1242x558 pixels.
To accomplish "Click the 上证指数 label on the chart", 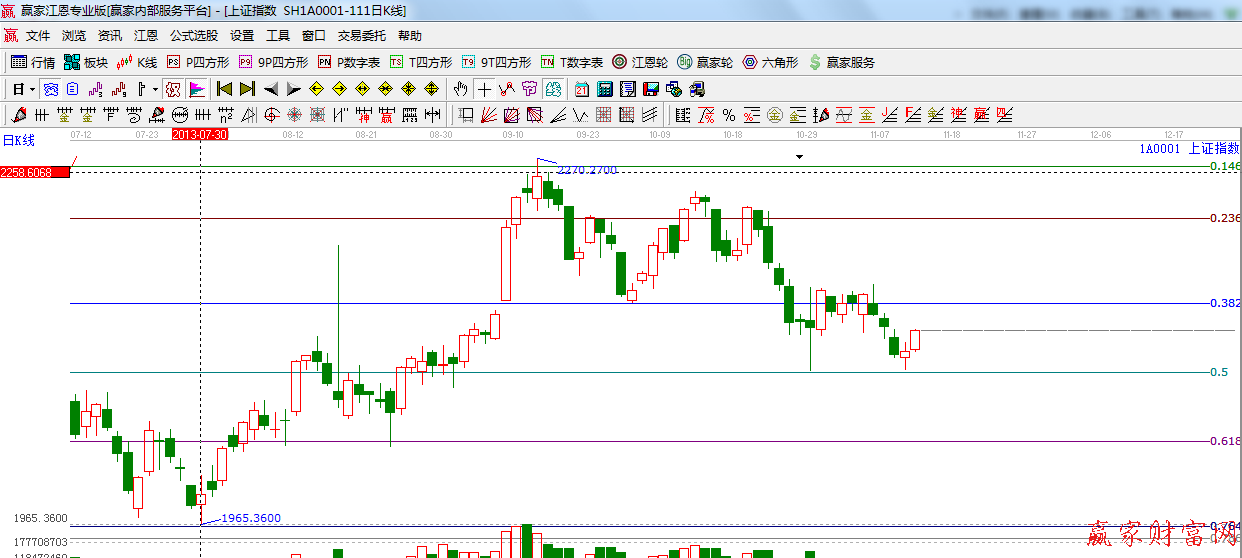I will tap(1213, 149).
